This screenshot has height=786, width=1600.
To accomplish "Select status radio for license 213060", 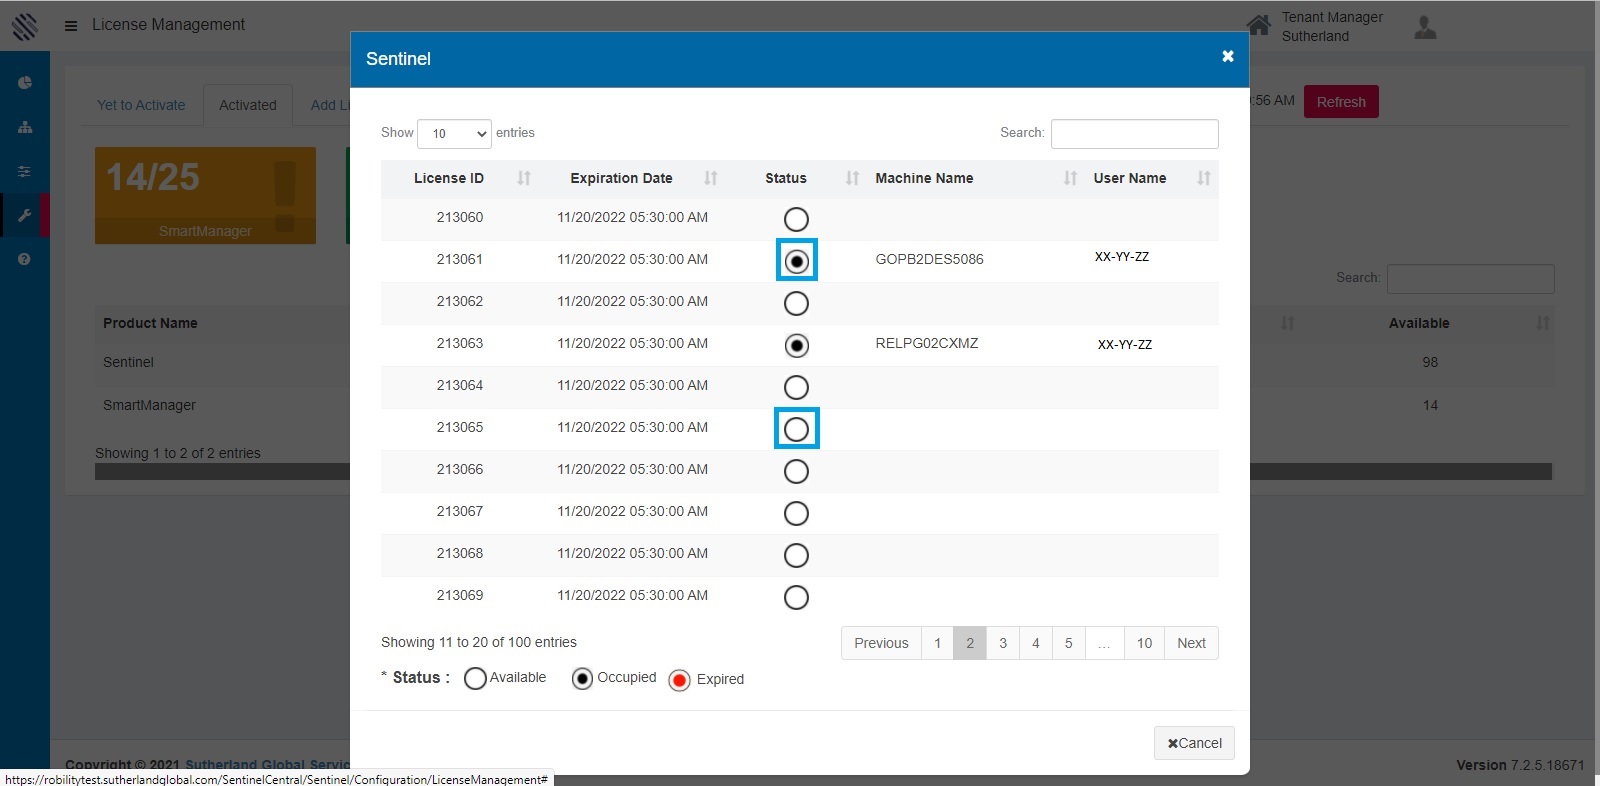I will [x=796, y=219].
